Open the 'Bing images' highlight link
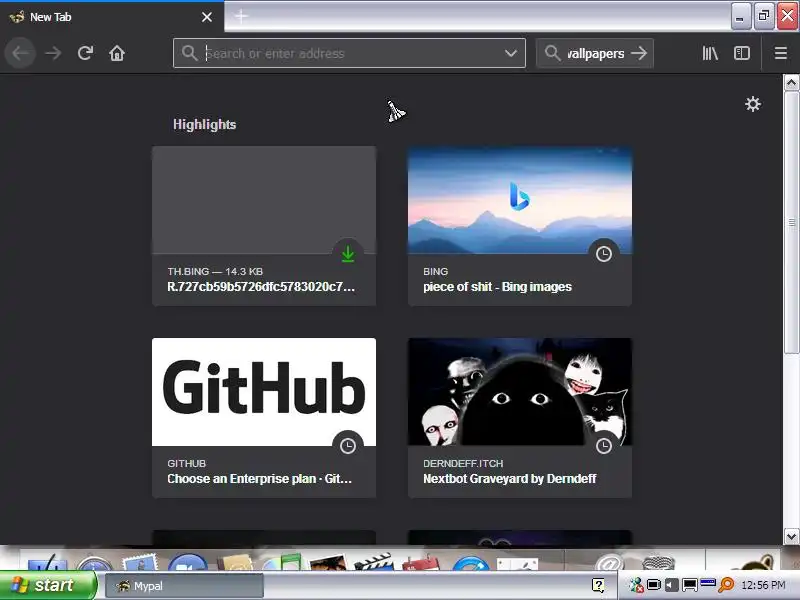The image size is (800, 600). point(497,287)
